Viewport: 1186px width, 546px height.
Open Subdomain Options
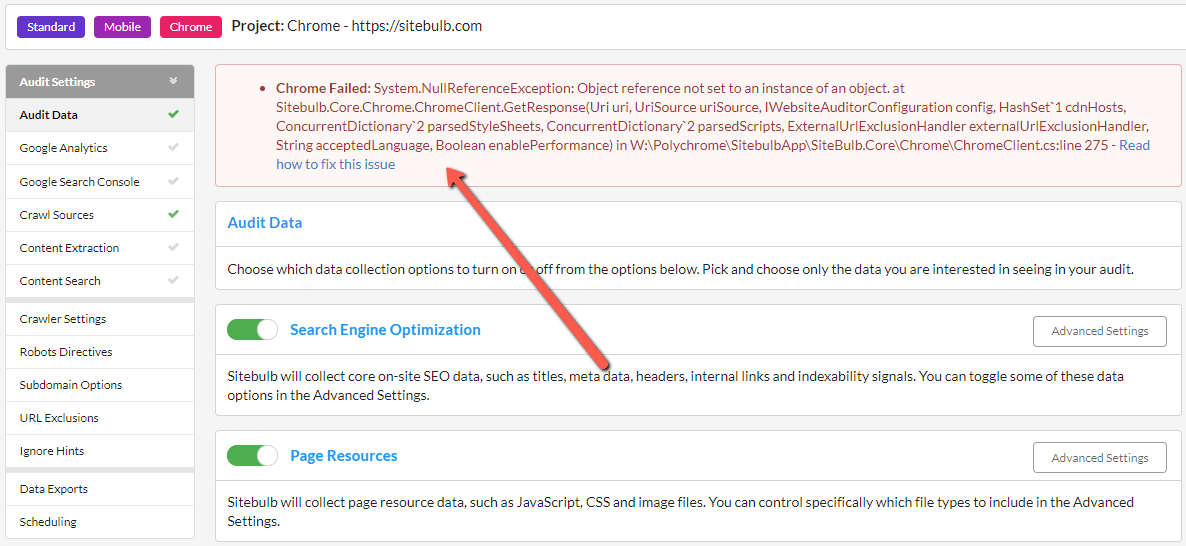point(99,385)
